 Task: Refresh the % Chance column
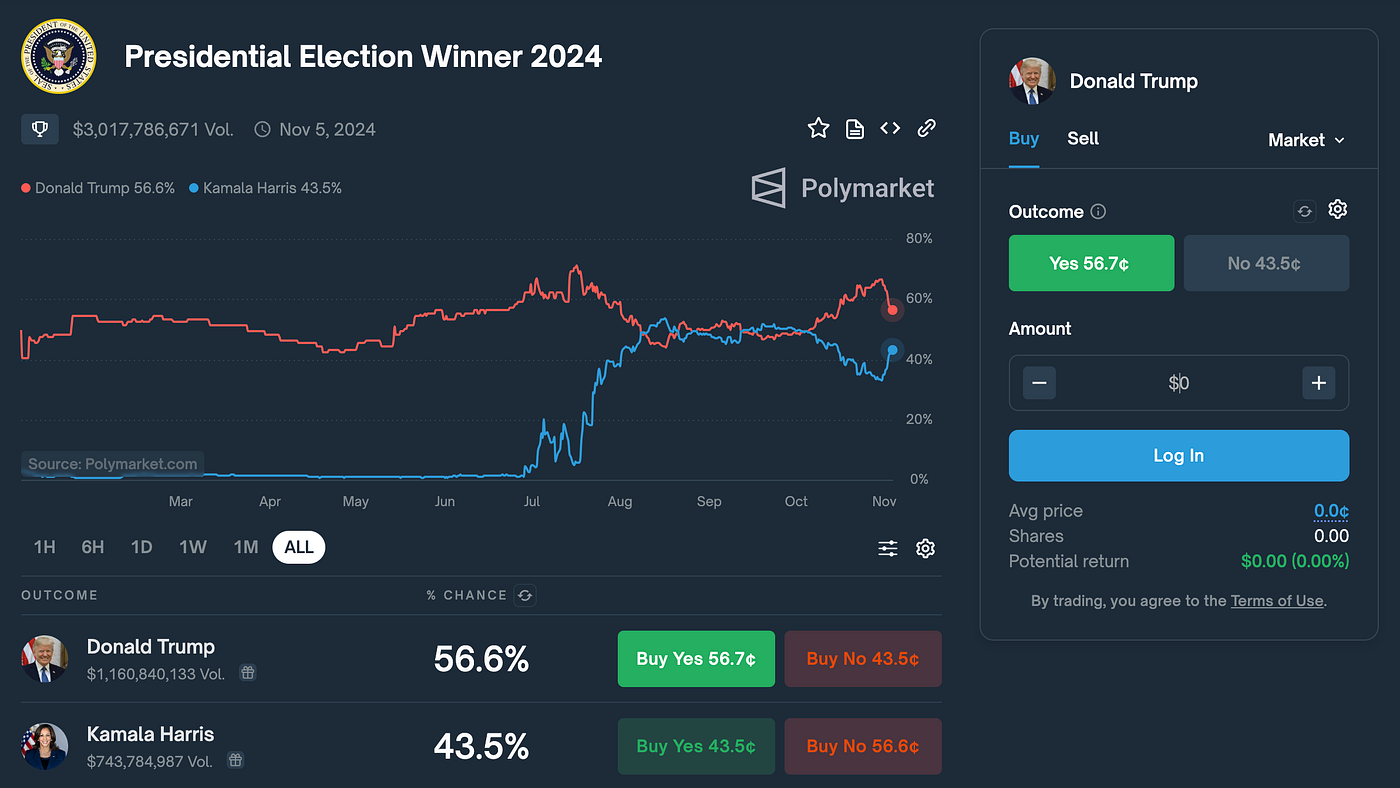click(525, 595)
